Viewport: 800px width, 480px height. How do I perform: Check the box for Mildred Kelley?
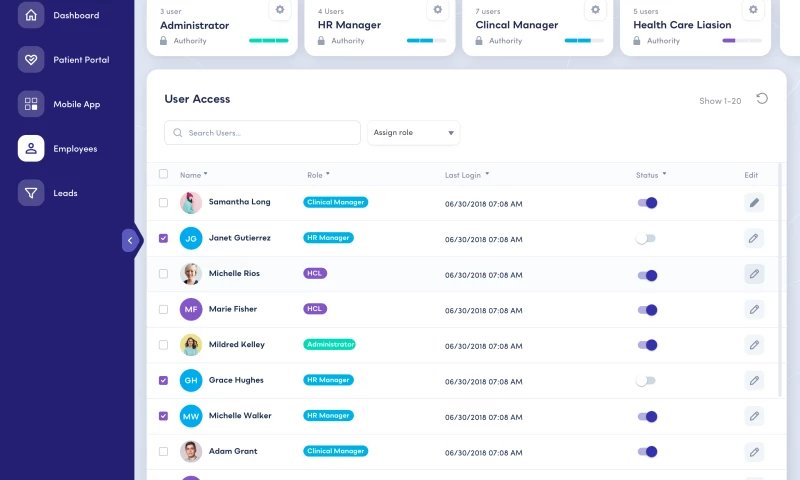[x=163, y=345]
